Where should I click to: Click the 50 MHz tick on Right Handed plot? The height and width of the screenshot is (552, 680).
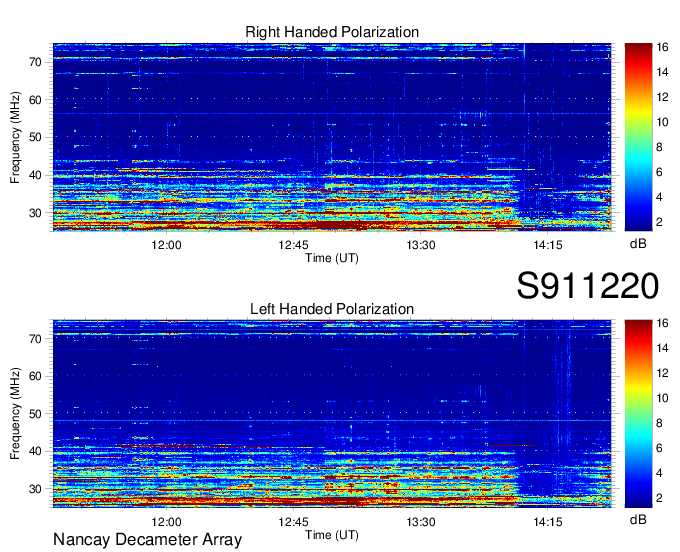click(x=36, y=138)
